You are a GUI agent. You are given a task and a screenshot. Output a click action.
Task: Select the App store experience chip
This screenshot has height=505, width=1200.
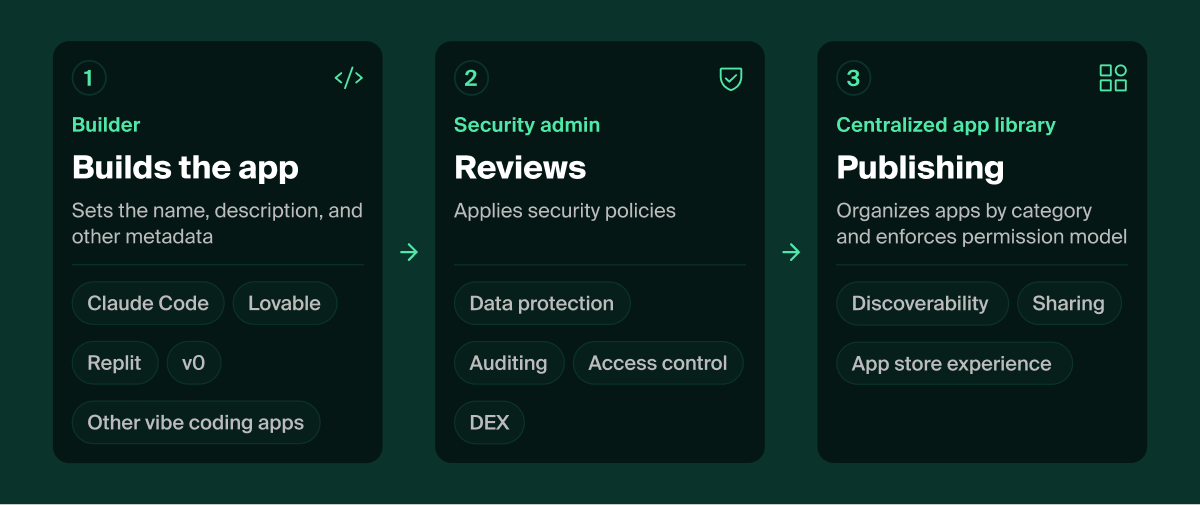[952, 363]
